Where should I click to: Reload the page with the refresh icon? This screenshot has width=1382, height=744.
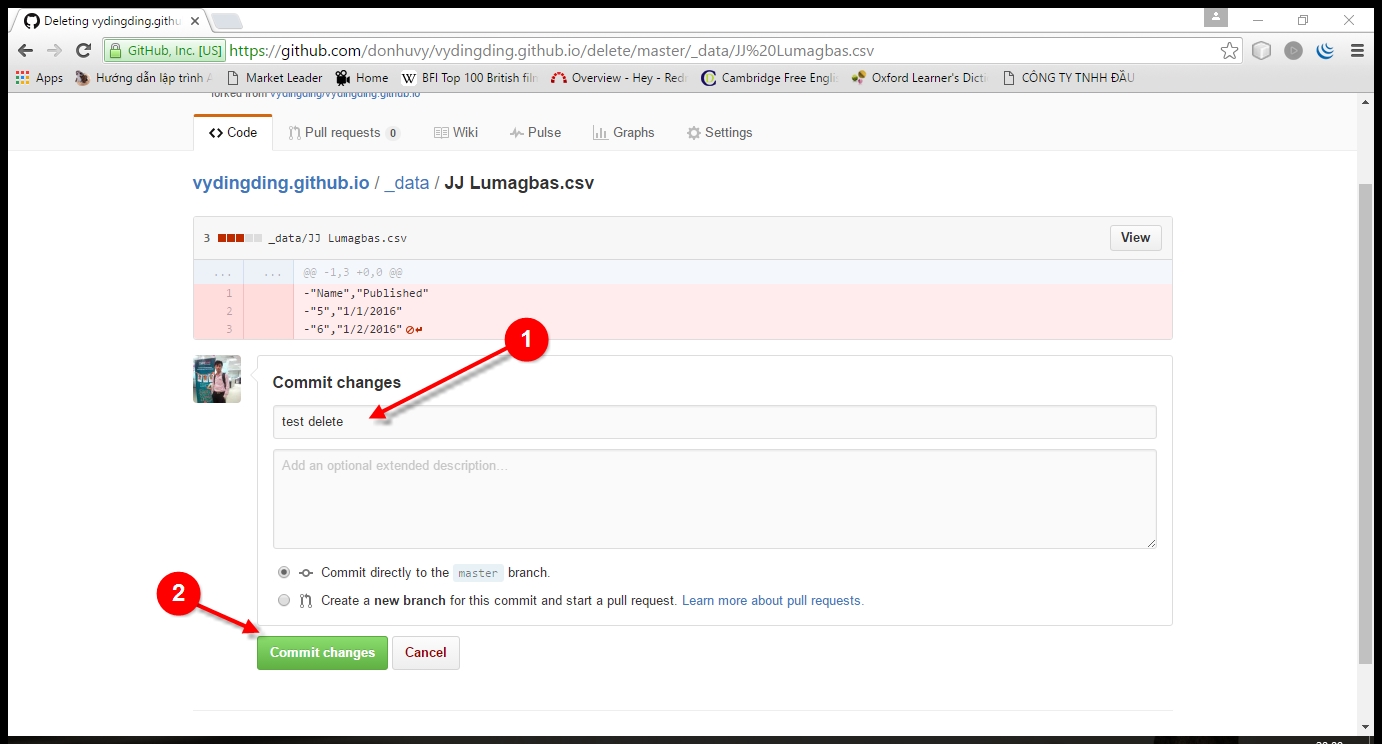tap(84, 50)
